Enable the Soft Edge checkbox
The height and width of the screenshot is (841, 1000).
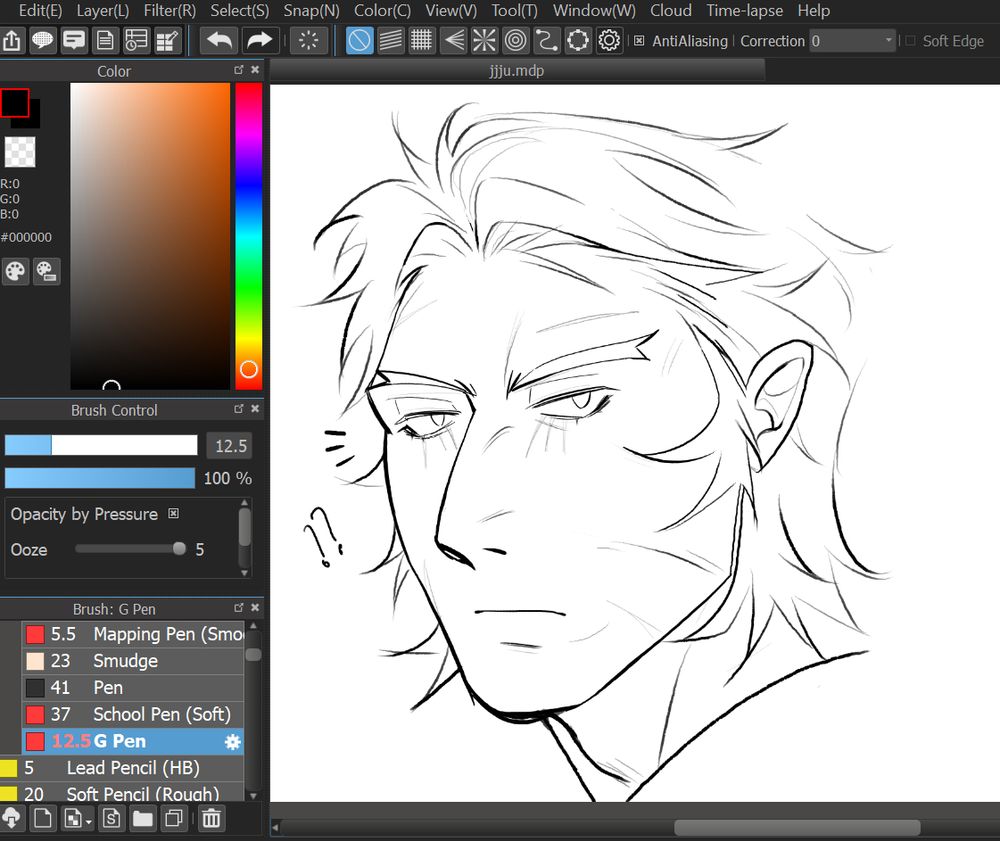910,41
